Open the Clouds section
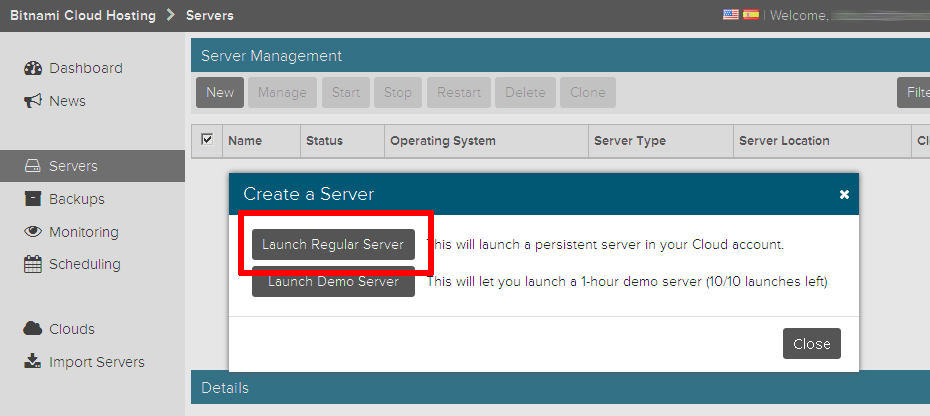This screenshot has height=416, width=930. click(72, 329)
